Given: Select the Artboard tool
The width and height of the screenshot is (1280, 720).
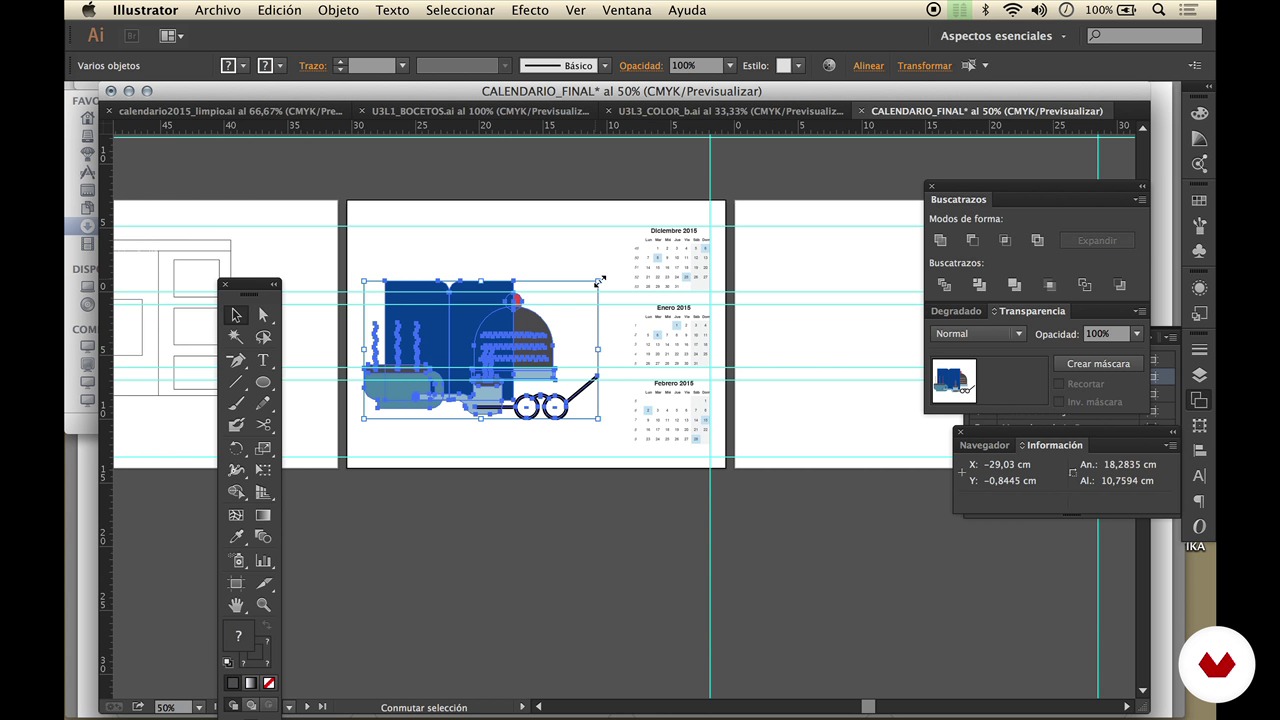Looking at the screenshot, I should (x=236, y=583).
